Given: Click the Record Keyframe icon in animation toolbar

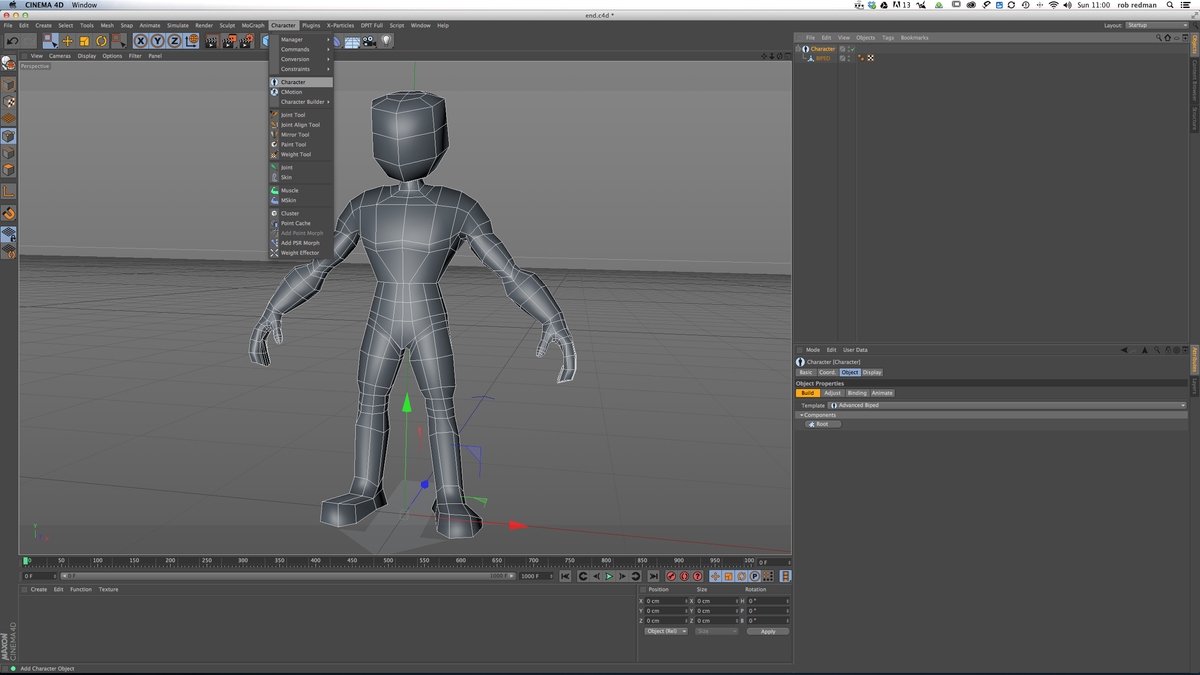Looking at the screenshot, I should (671, 577).
